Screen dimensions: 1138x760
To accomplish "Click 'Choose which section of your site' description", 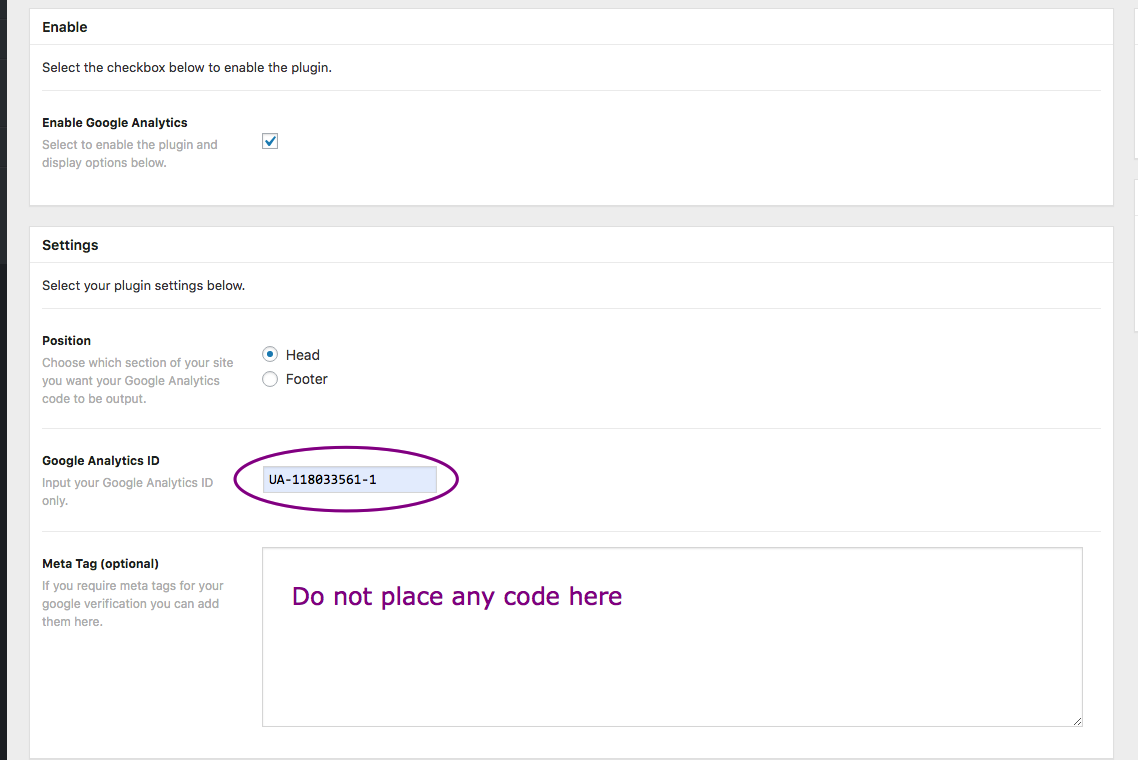I will pyautogui.click(x=138, y=380).
